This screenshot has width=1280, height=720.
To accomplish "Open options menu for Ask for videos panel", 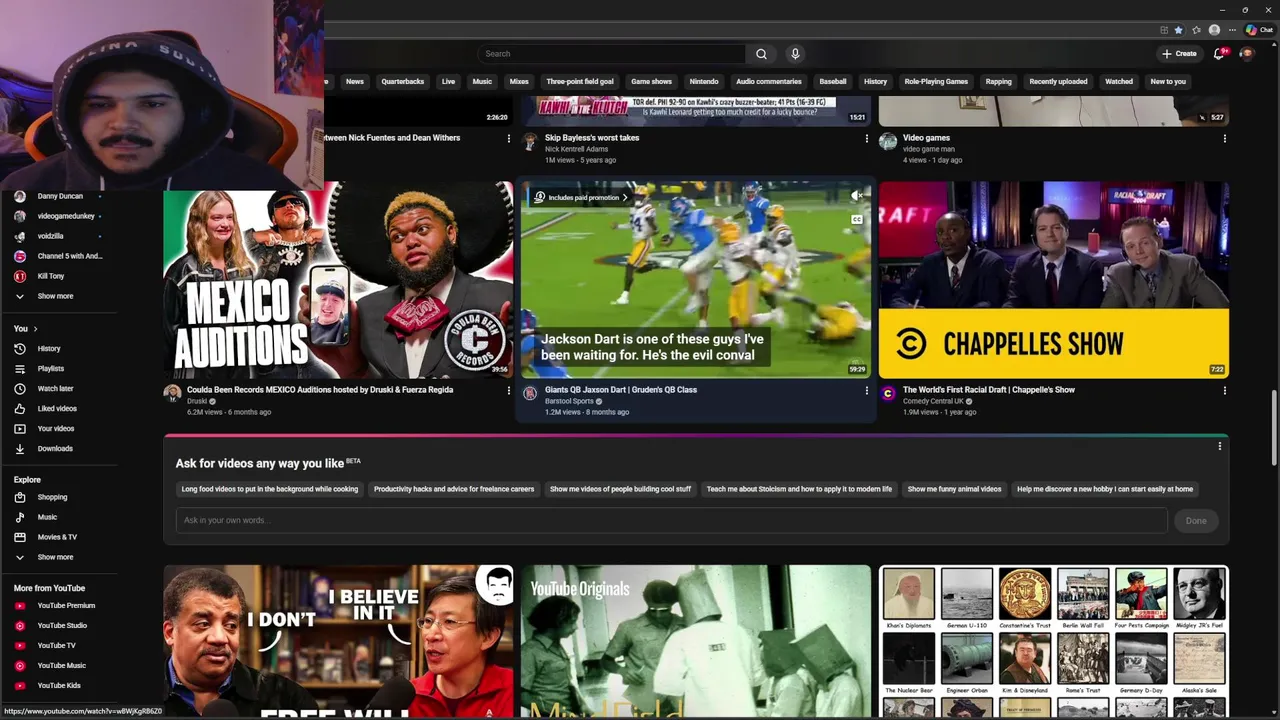I will coord(1219,446).
